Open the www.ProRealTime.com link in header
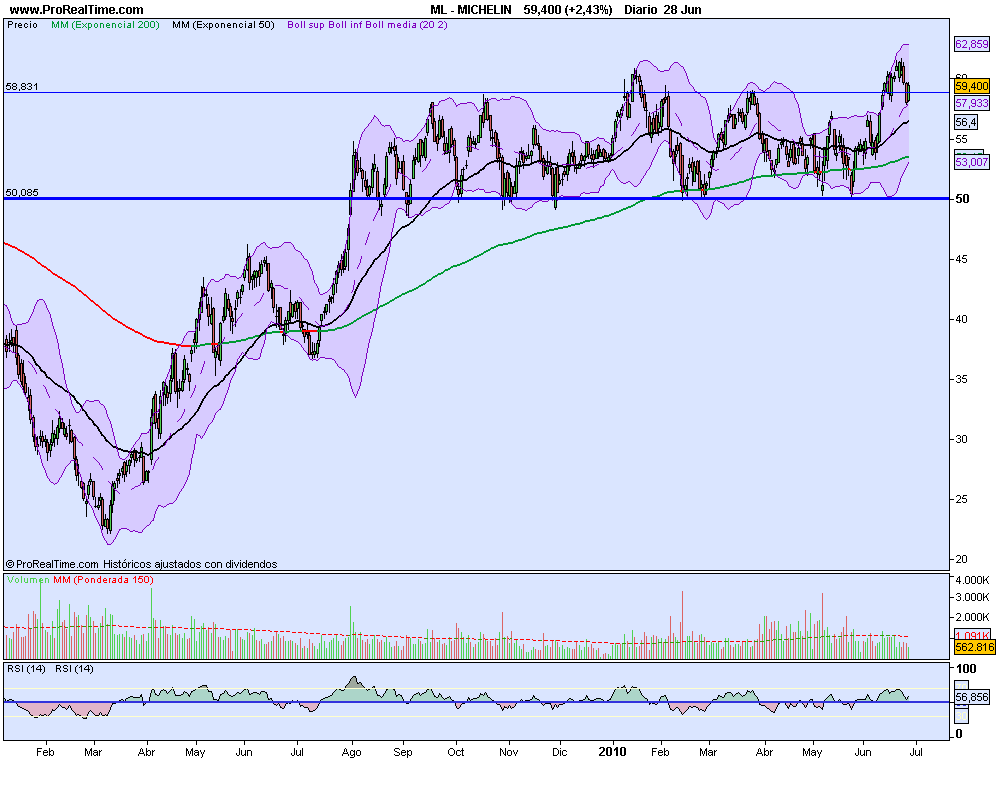 click(x=77, y=10)
